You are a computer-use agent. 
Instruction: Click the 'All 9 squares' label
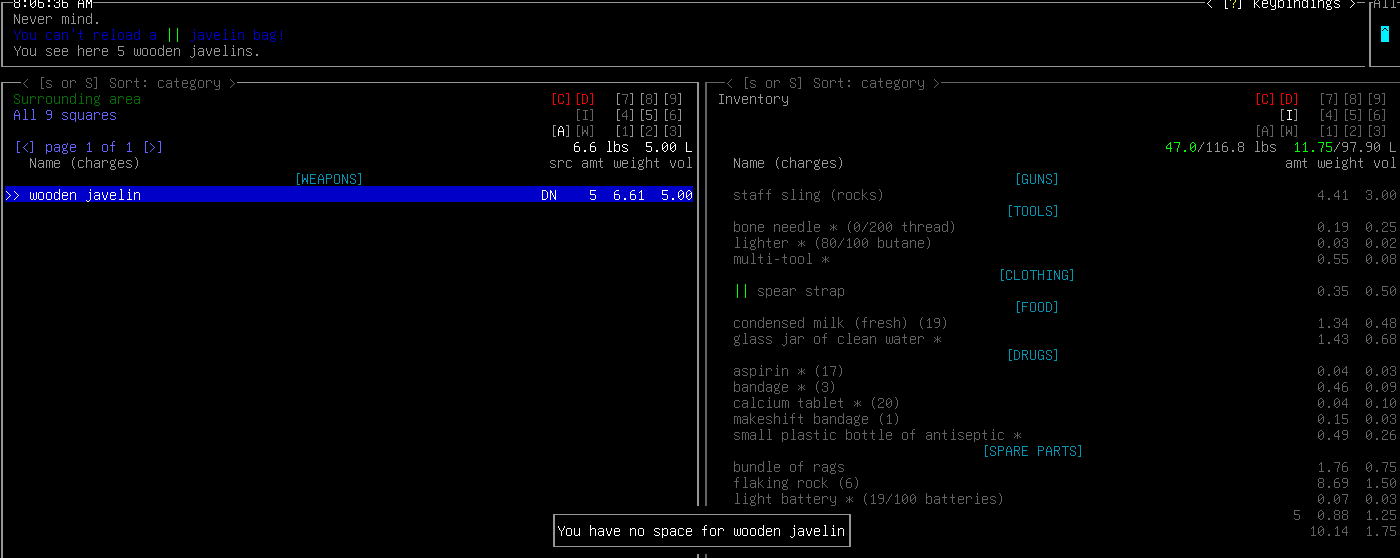coord(65,115)
